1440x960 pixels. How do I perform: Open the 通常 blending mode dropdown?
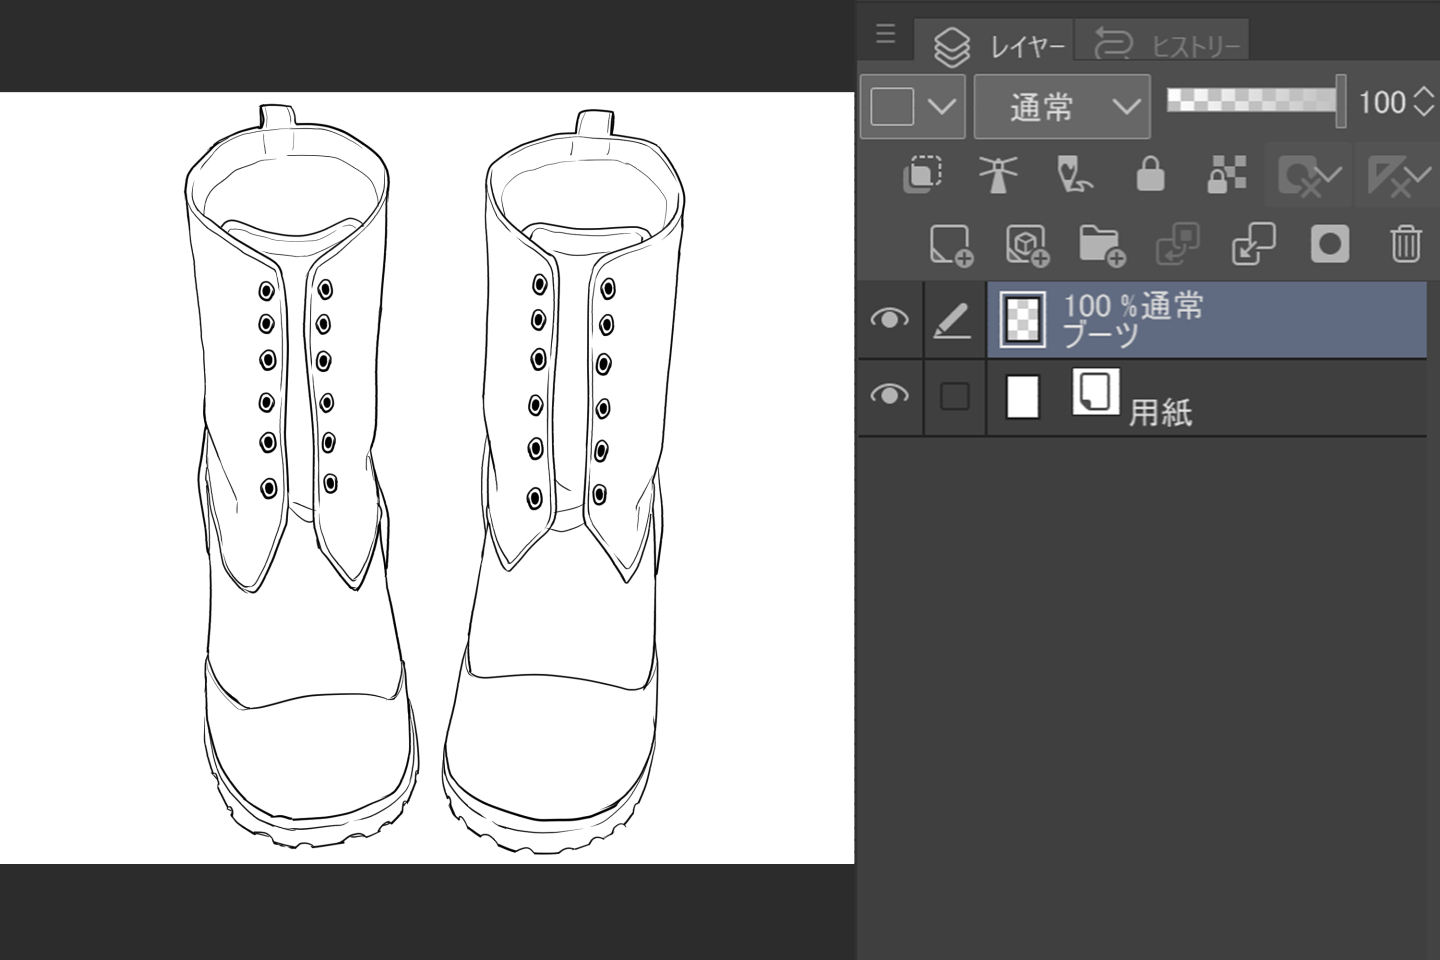[1061, 106]
